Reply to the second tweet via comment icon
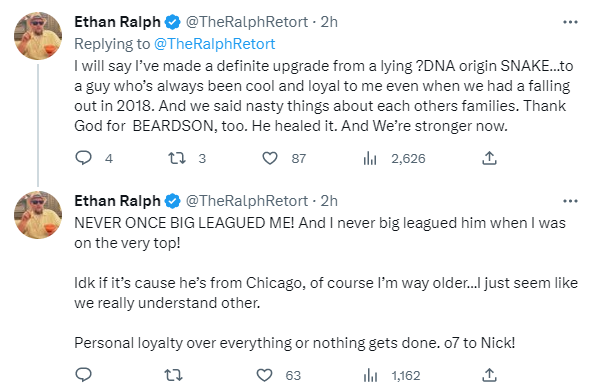This screenshot has width=590, height=392. click(x=84, y=375)
